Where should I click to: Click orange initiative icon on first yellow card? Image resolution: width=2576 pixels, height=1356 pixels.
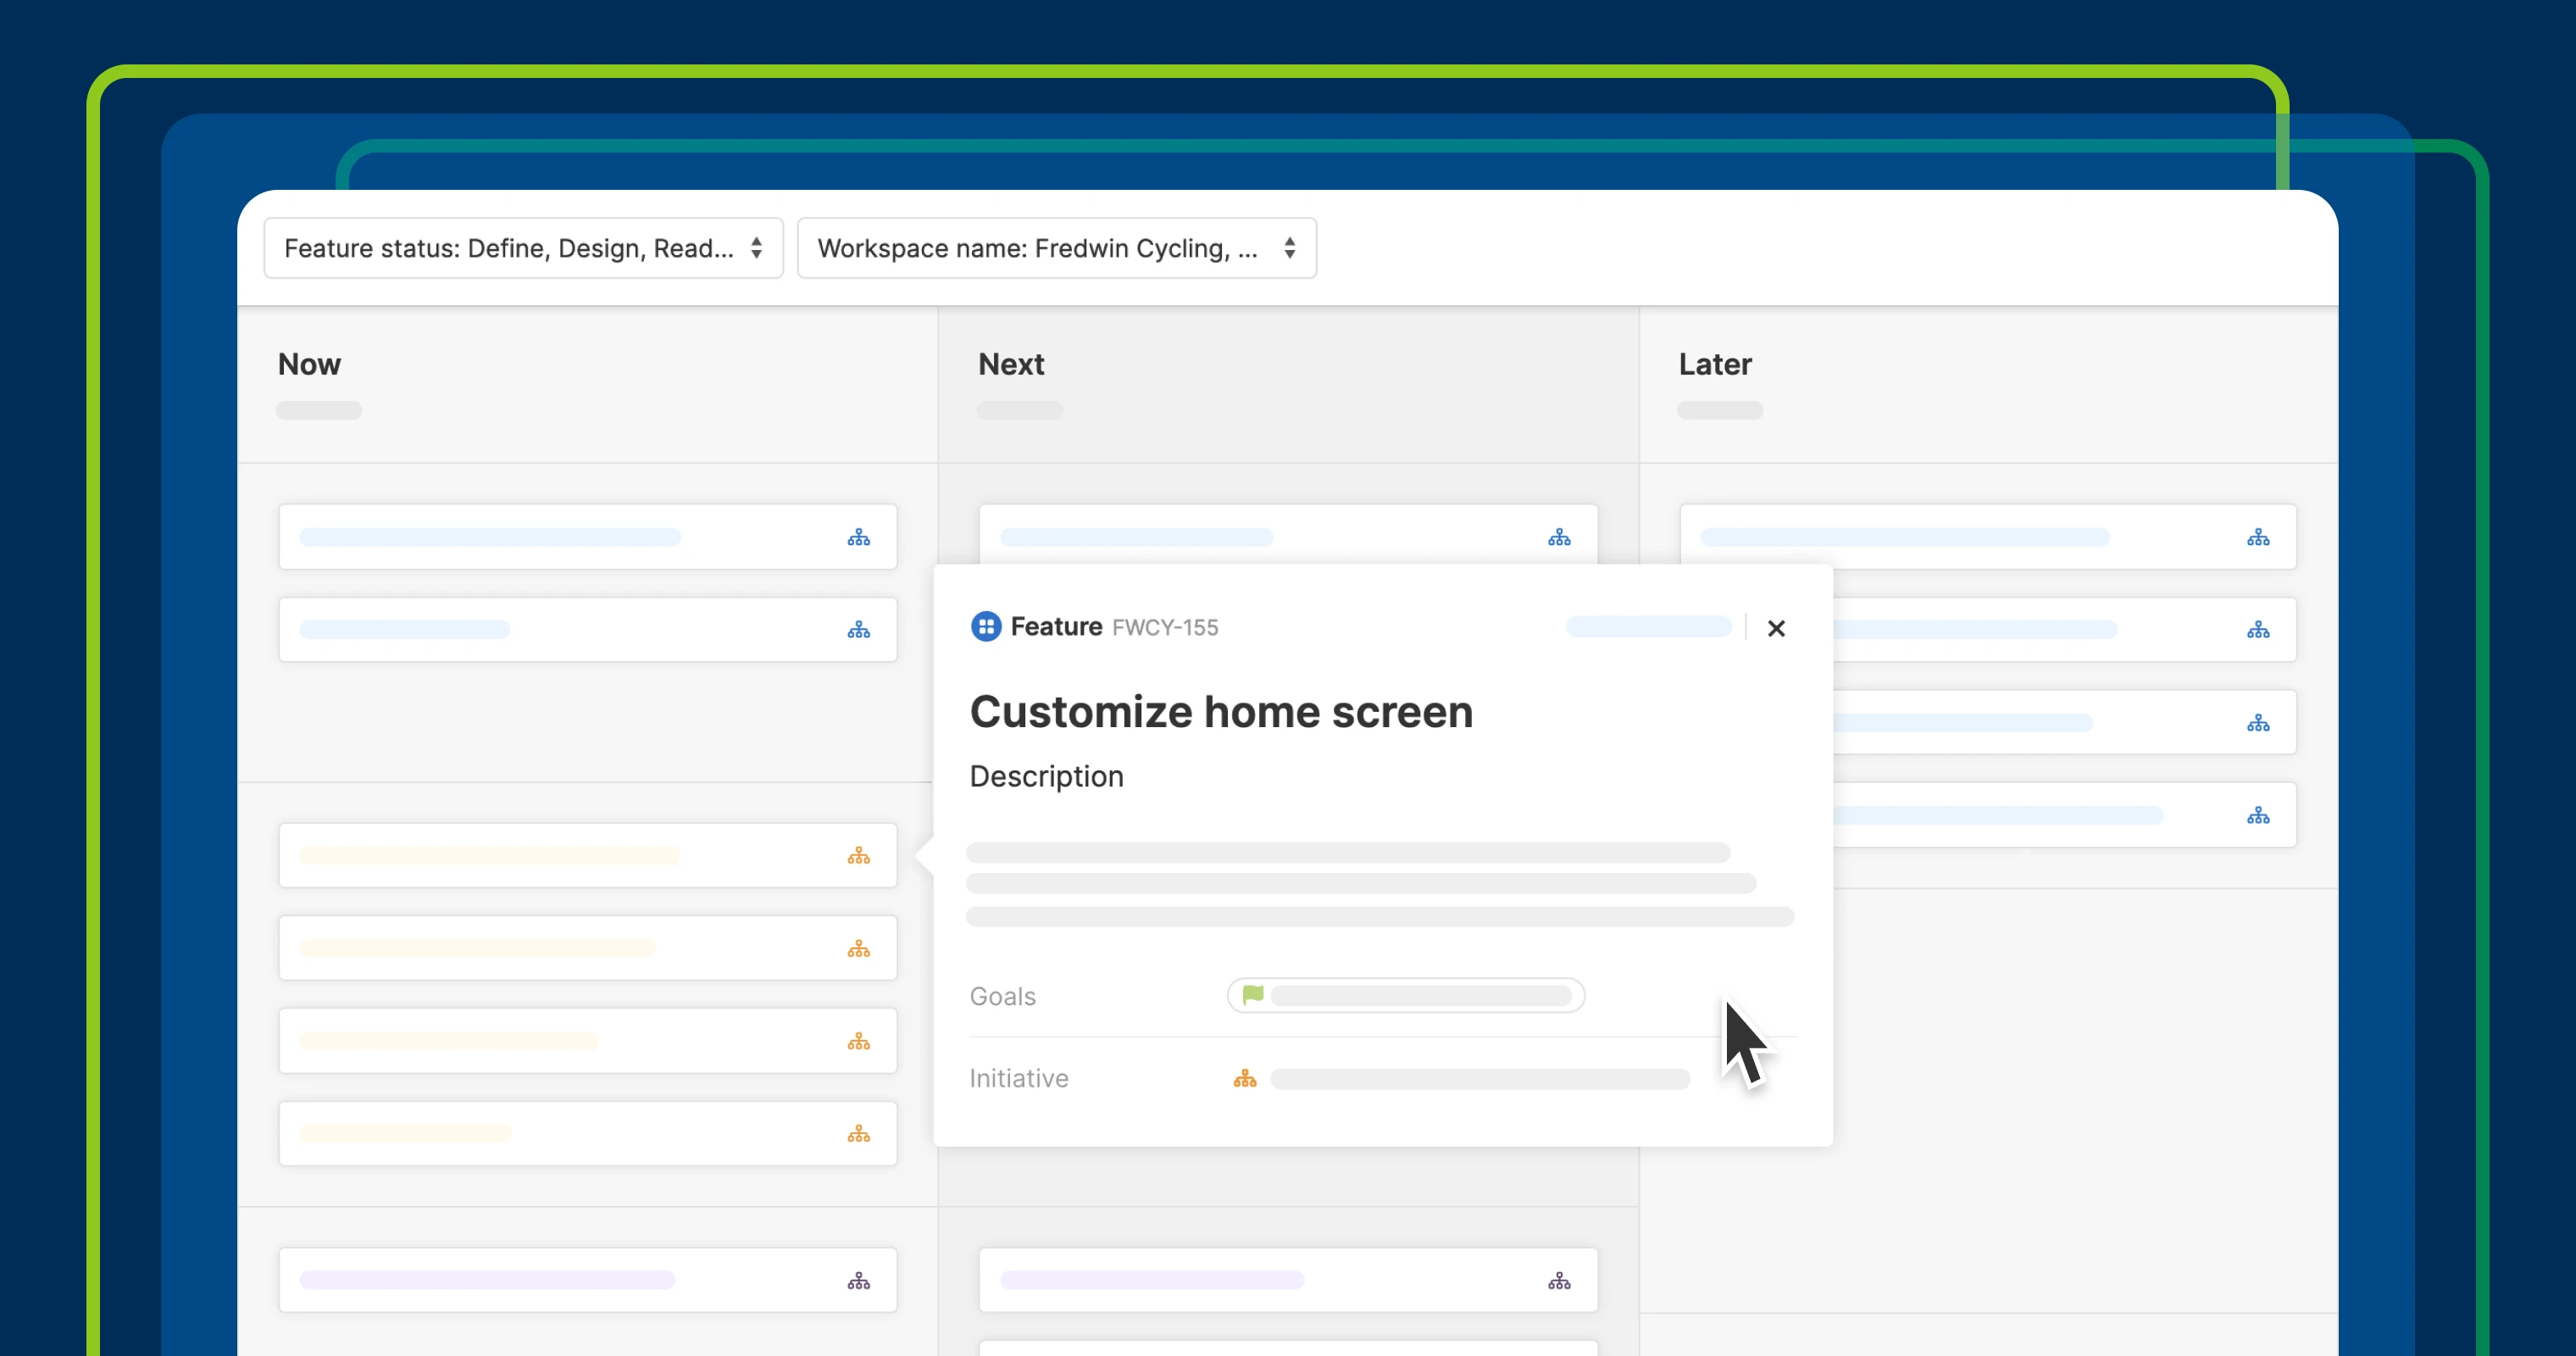(858, 856)
